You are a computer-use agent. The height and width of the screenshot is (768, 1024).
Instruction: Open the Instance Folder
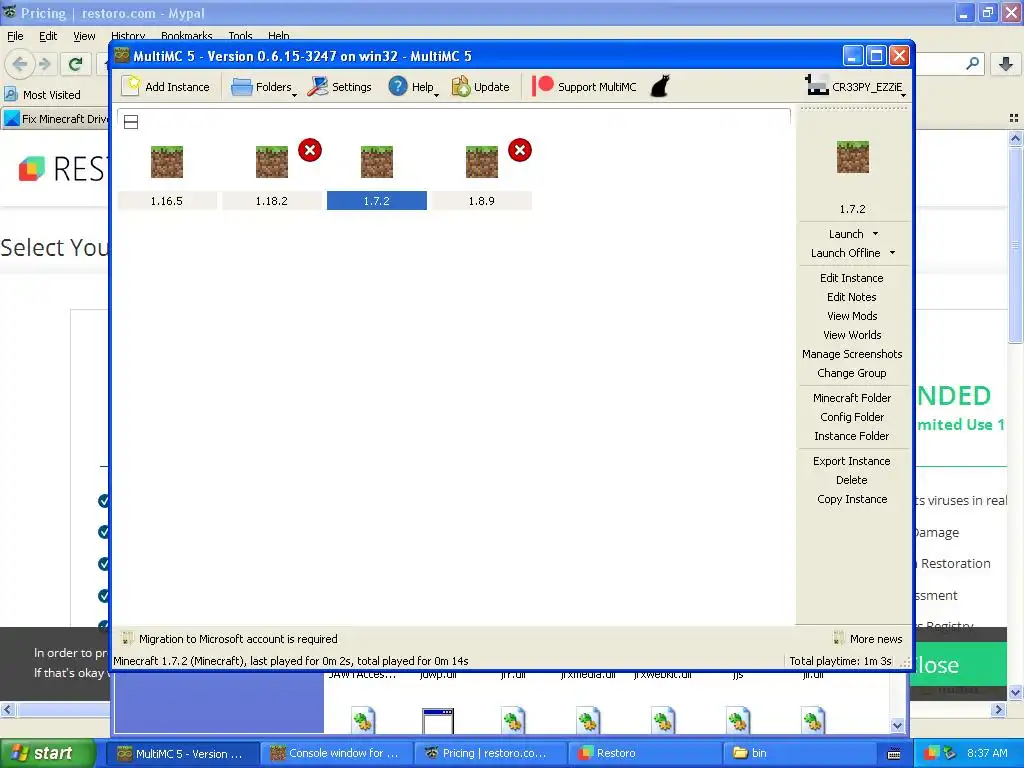(852, 435)
